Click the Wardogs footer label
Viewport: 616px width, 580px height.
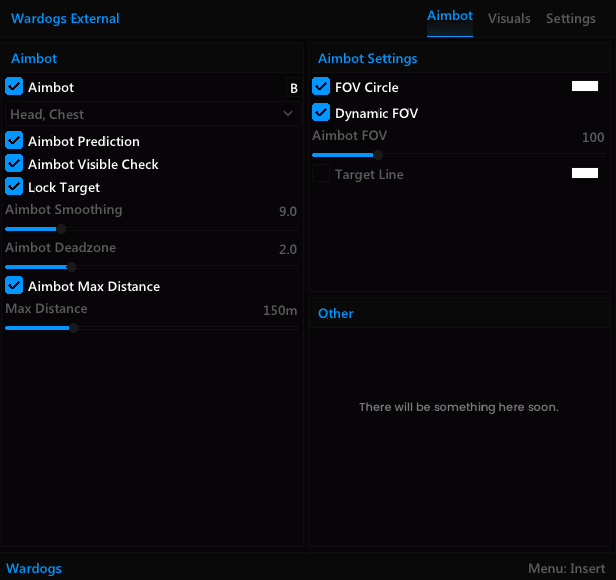click(34, 568)
